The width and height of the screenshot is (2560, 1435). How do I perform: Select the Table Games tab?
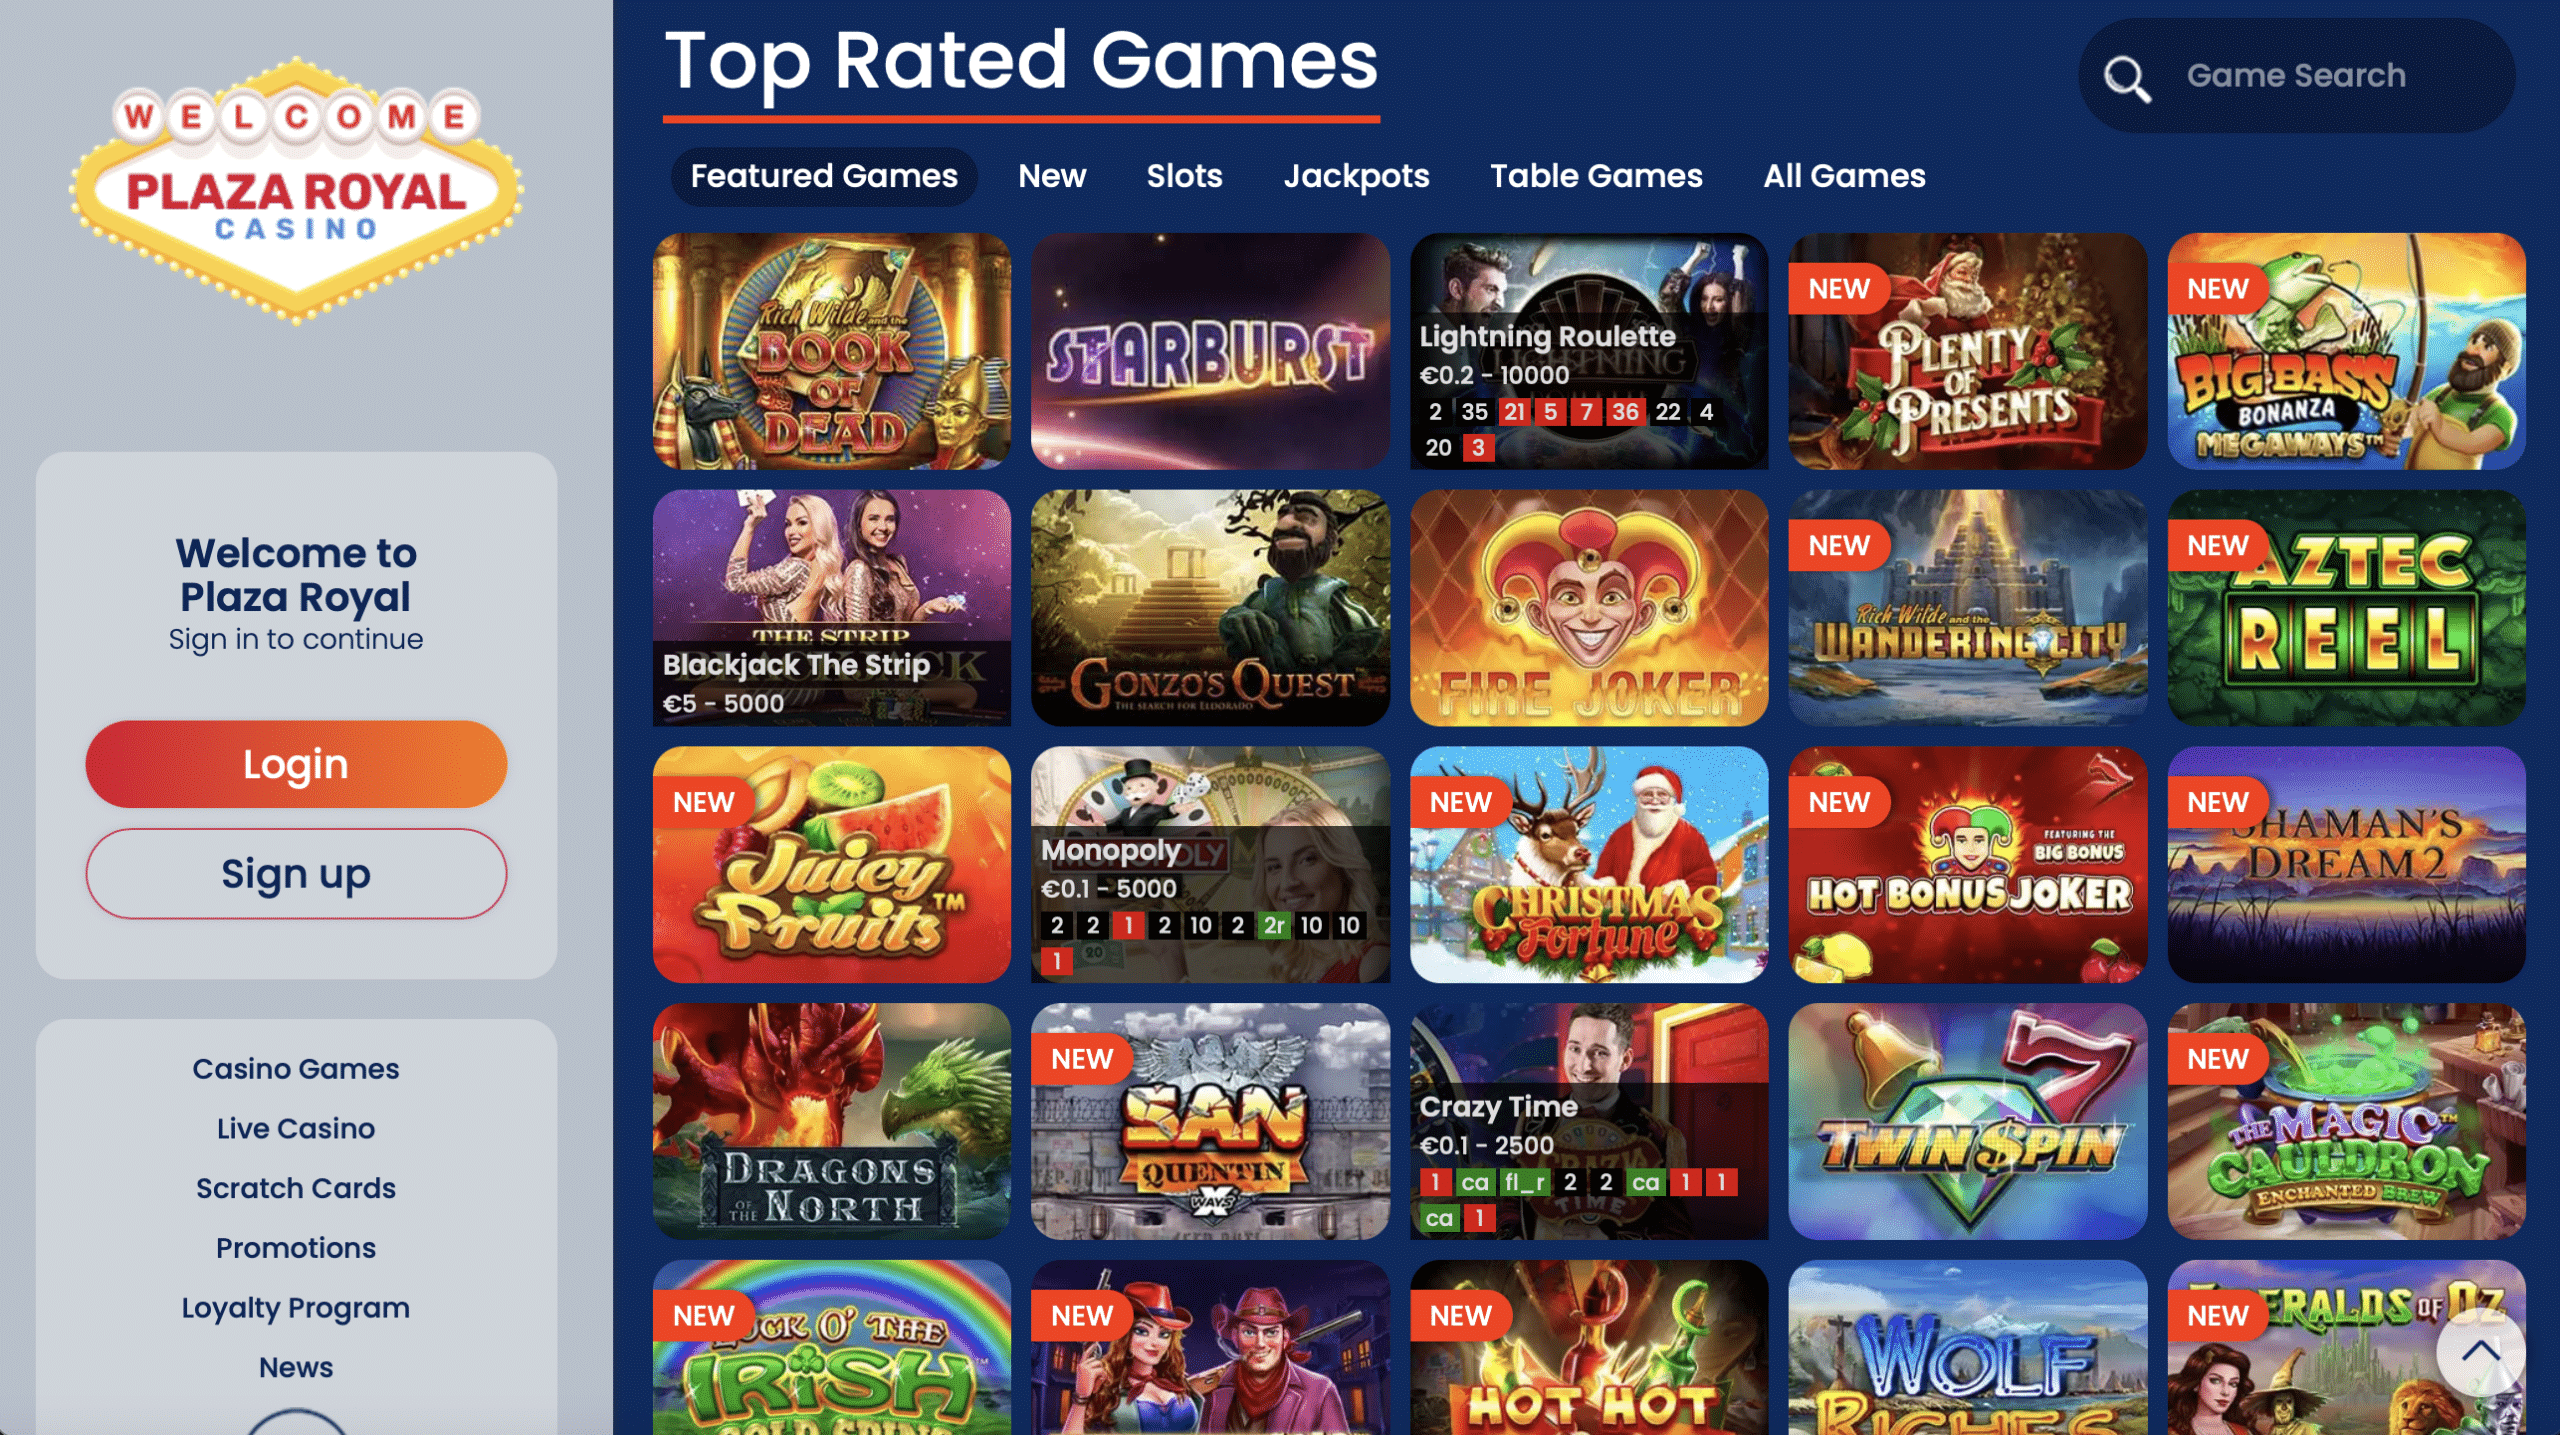tap(1596, 176)
